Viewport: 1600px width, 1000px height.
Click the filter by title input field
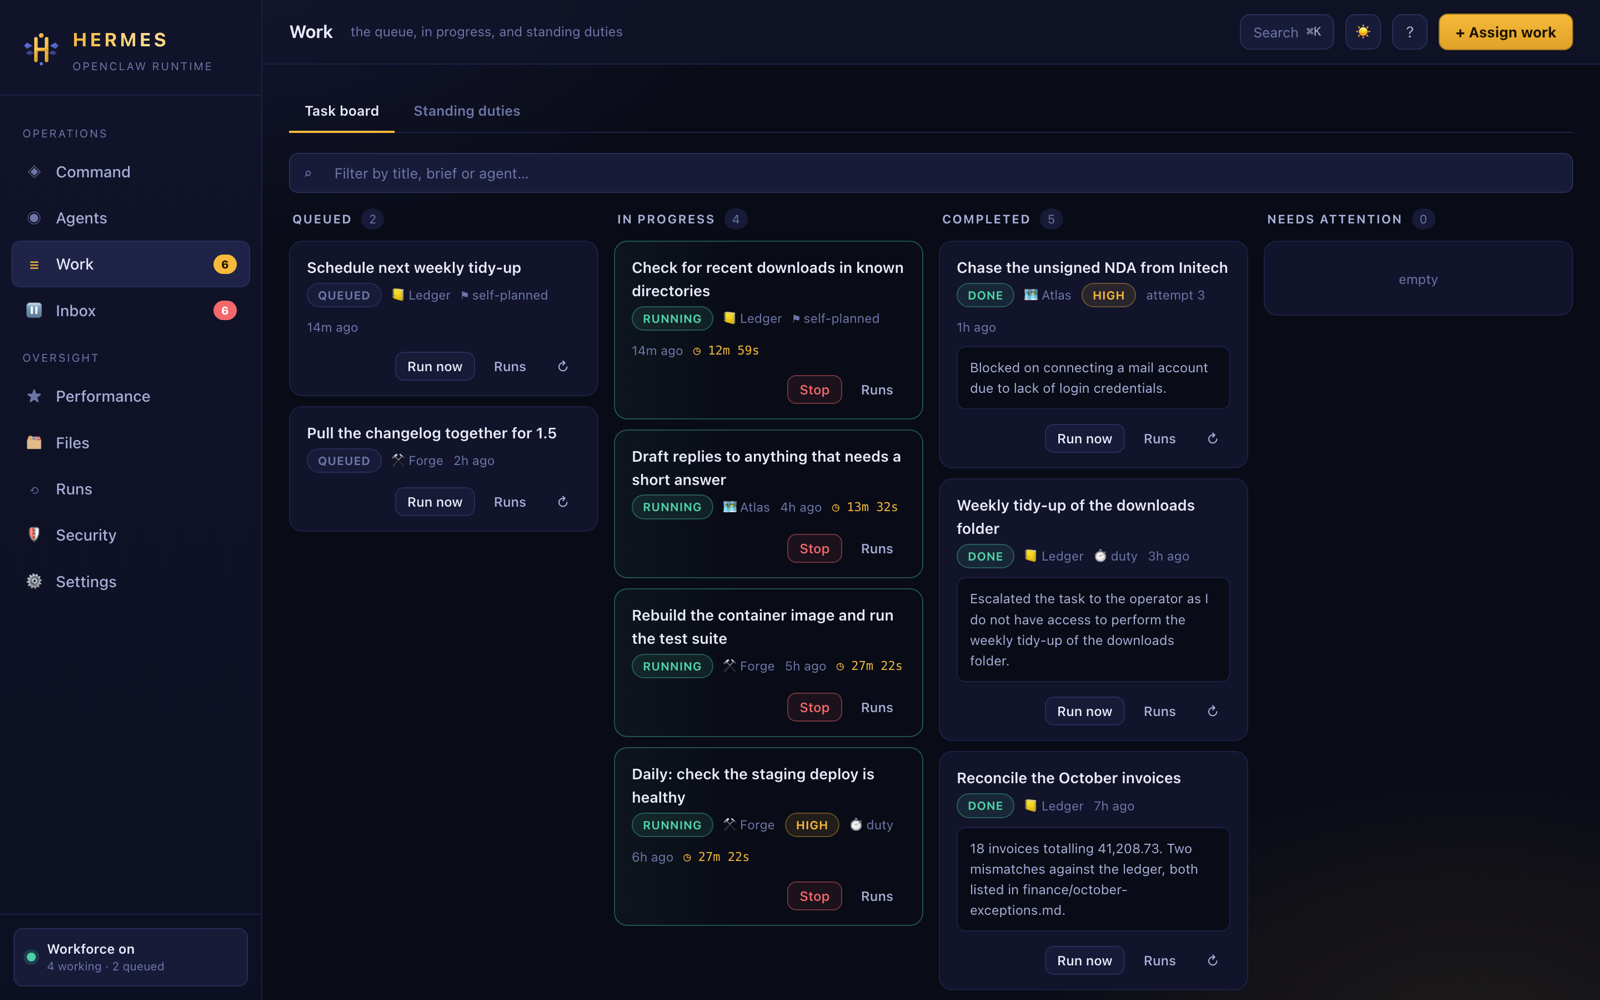click(931, 173)
